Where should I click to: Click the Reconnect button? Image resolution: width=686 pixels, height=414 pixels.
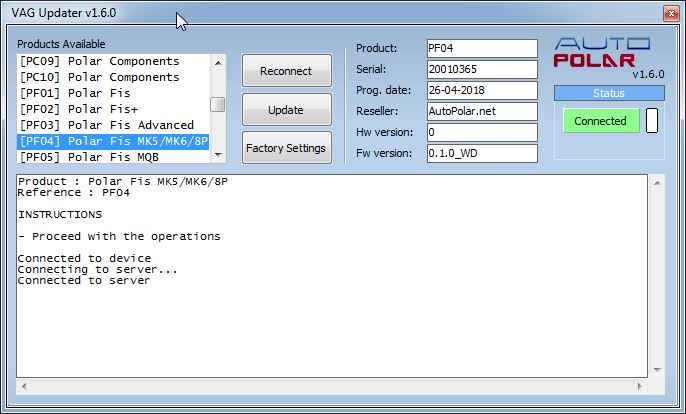click(287, 70)
